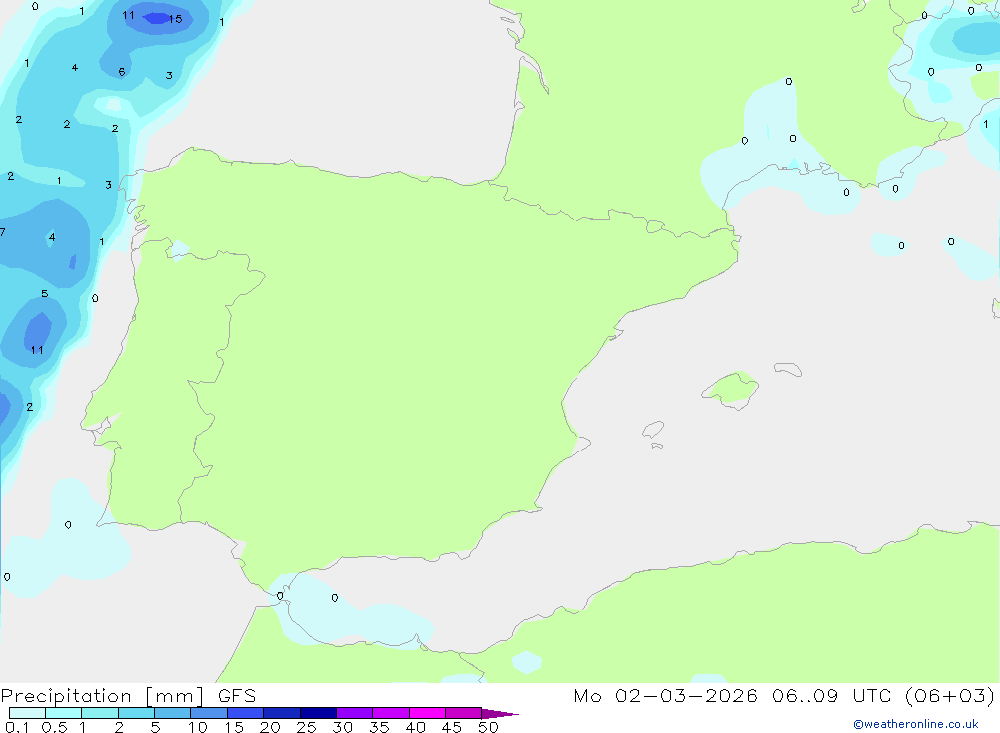This screenshot has height=733, width=1000.
Task: Click the '50' legend scale label
Action: pos(488,727)
